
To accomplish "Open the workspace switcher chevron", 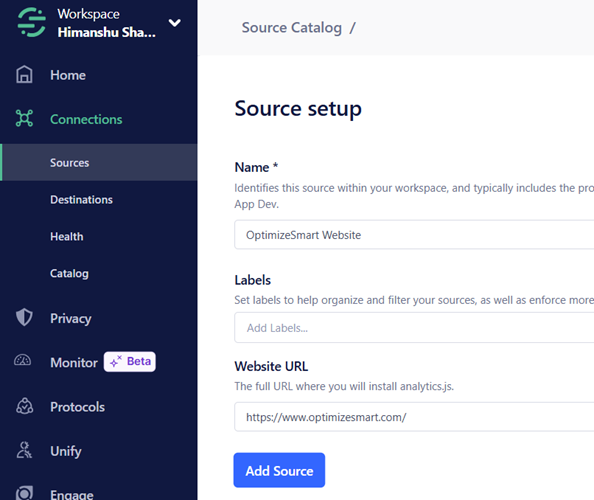I will coord(174,23).
